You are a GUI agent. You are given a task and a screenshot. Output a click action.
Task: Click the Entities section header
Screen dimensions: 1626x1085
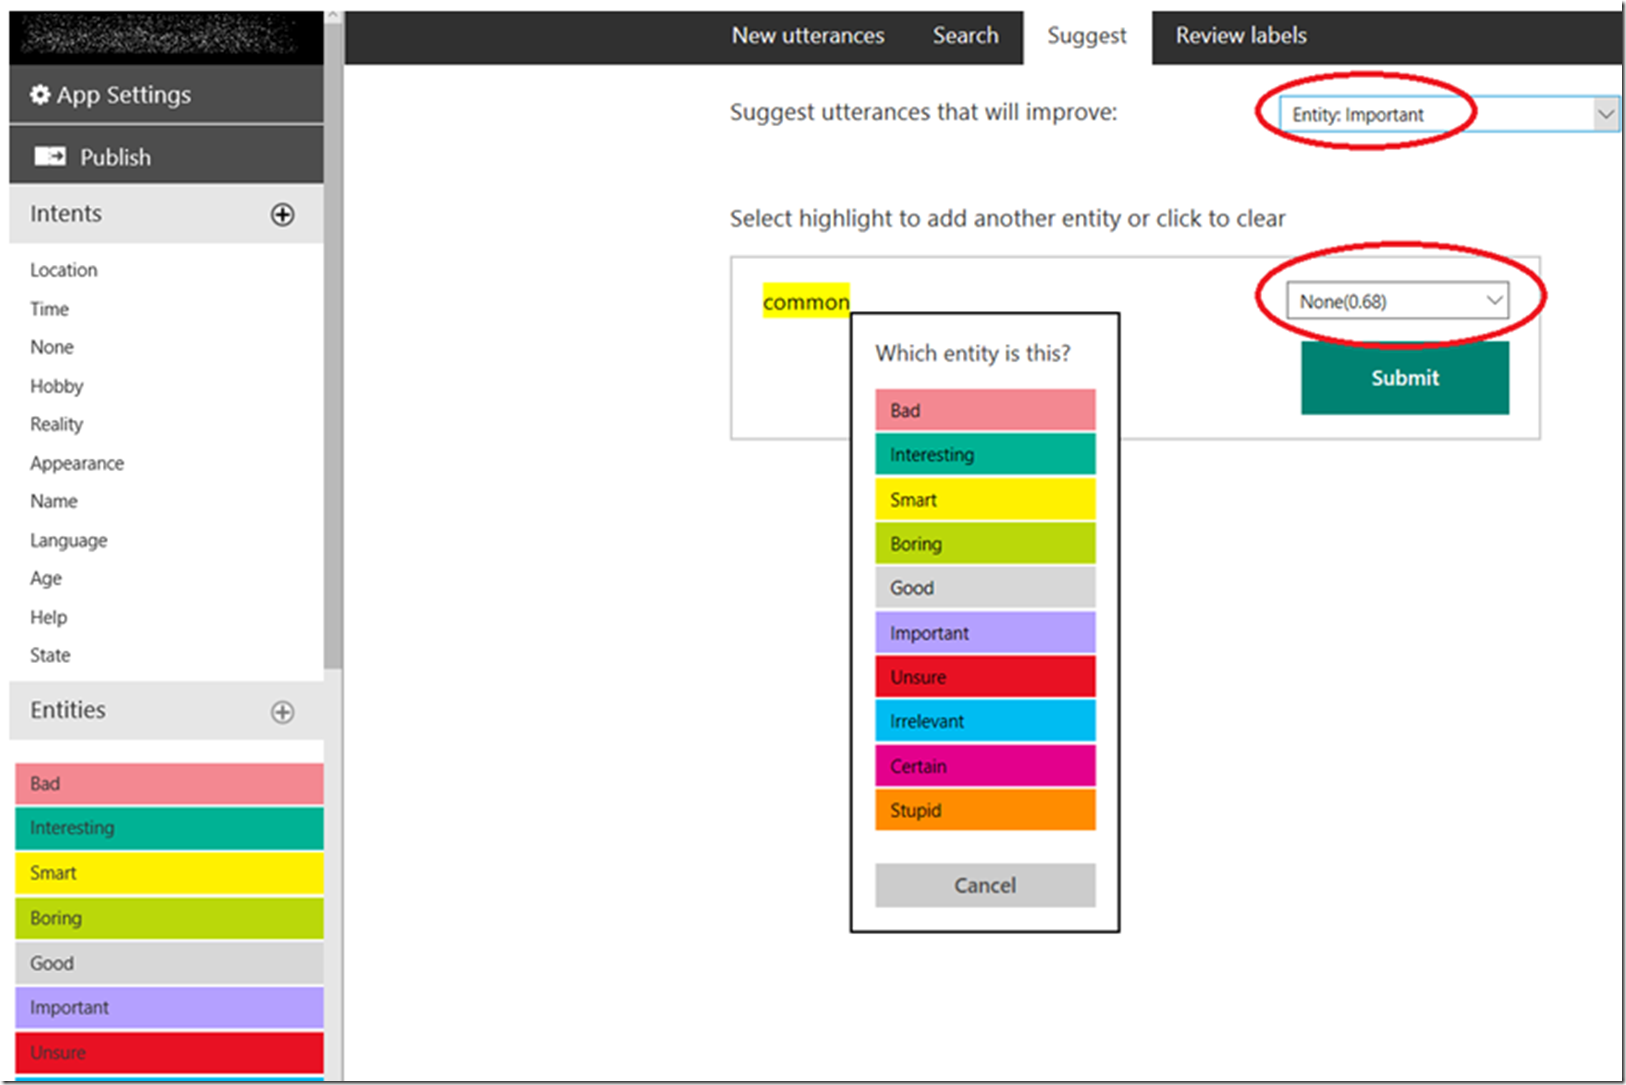[x=166, y=711]
